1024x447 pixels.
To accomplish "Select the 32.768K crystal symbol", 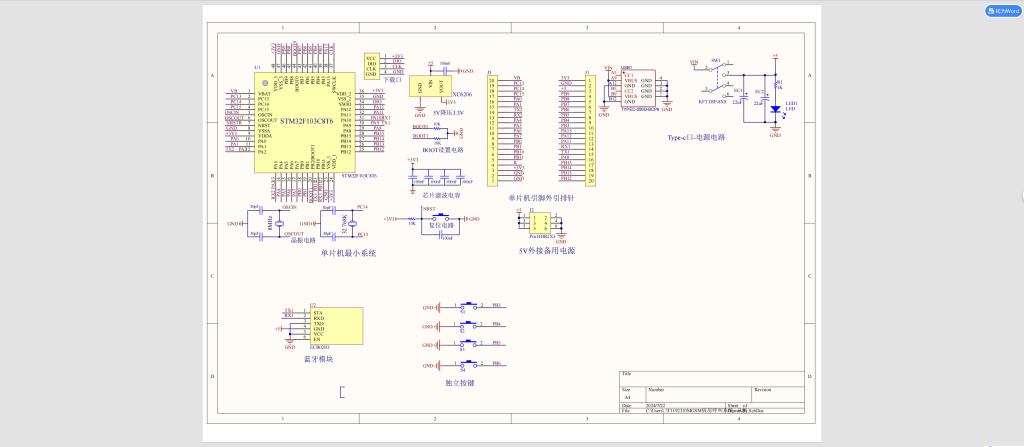I will point(352,223).
